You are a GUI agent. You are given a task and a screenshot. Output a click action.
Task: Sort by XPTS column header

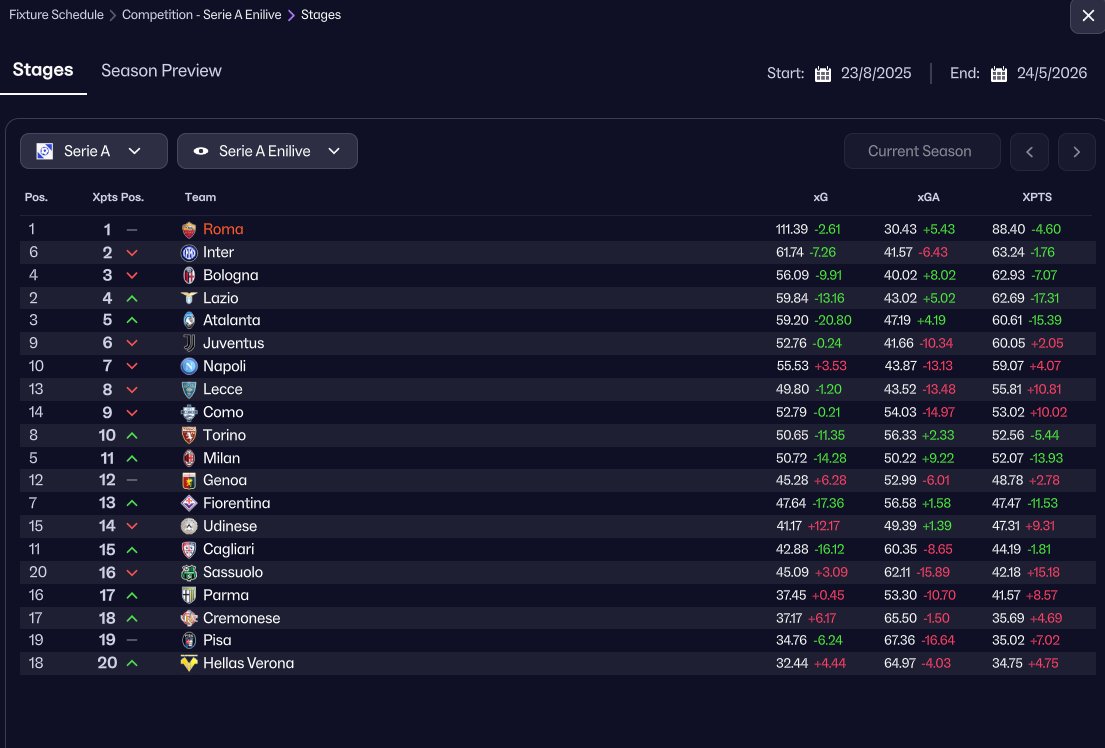pos(1037,197)
